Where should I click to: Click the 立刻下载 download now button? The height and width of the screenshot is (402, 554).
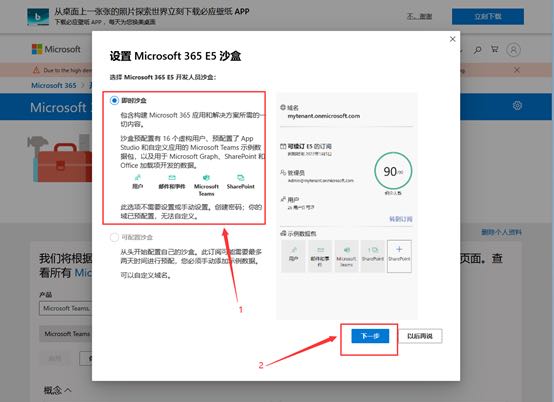point(488,17)
